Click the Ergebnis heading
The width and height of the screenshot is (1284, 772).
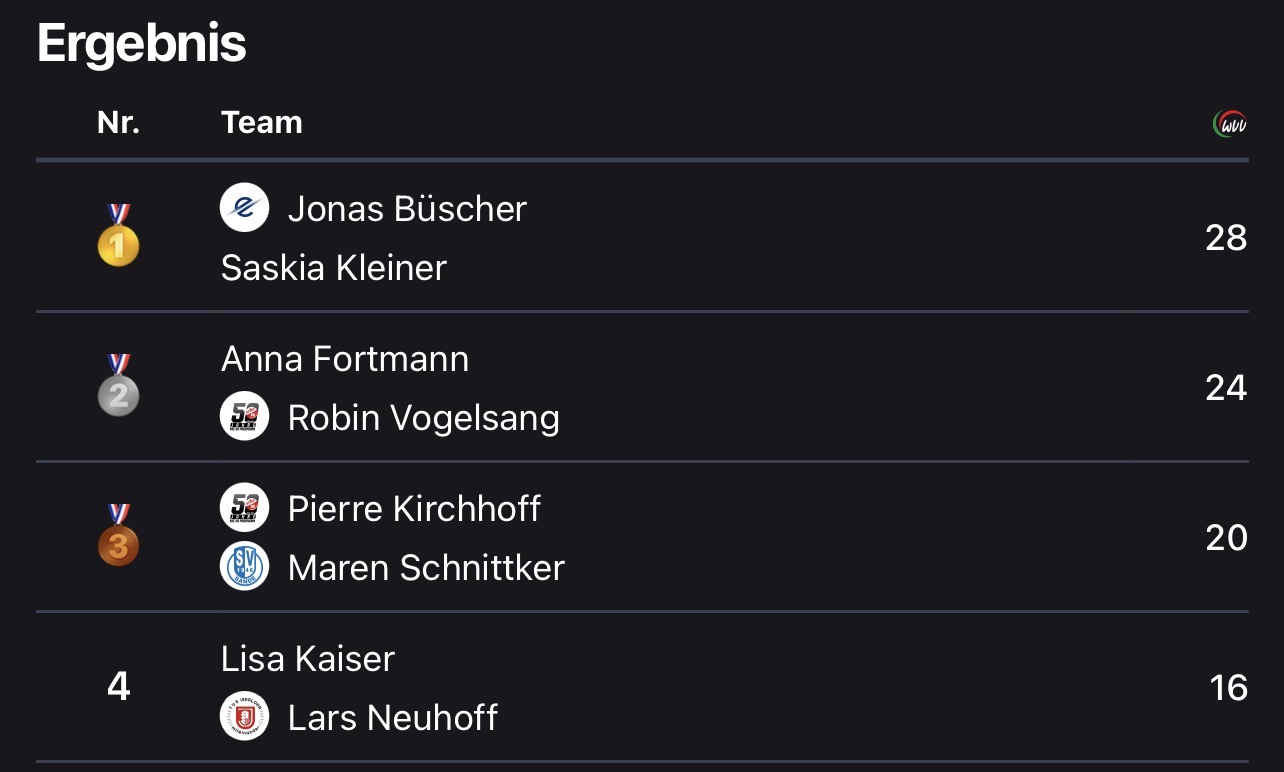point(142,44)
